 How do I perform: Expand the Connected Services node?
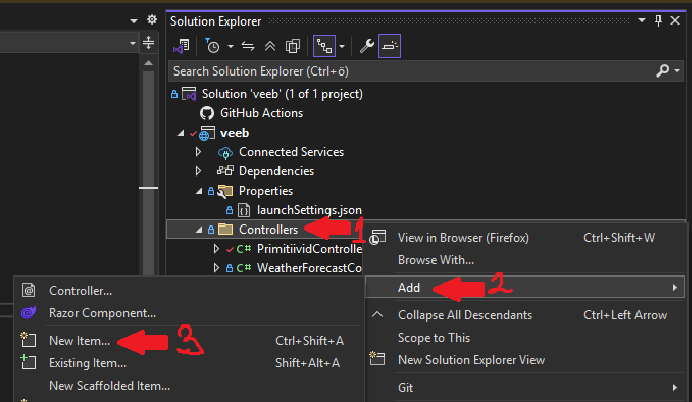(x=198, y=152)
